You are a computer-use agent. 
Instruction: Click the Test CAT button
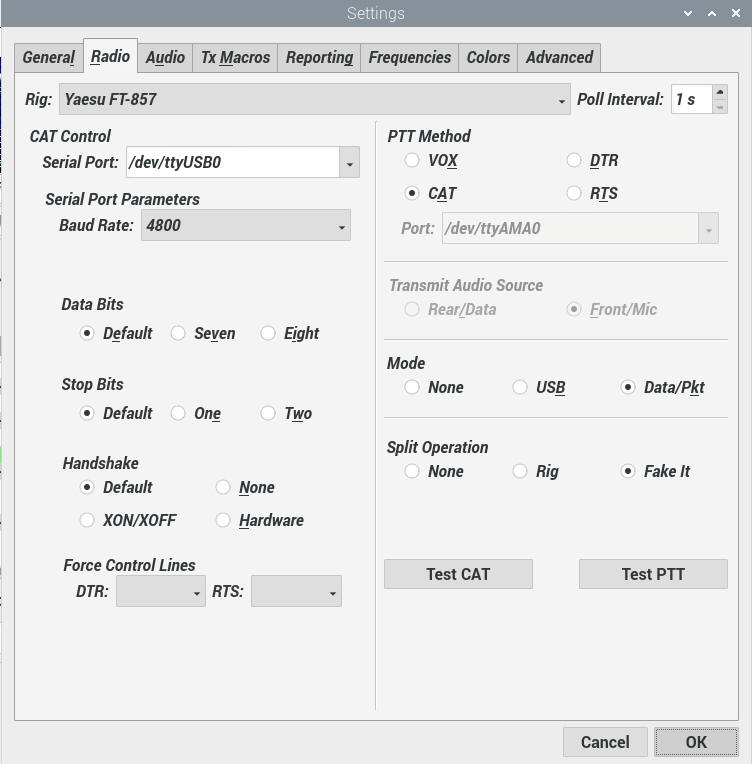point(458,574)
